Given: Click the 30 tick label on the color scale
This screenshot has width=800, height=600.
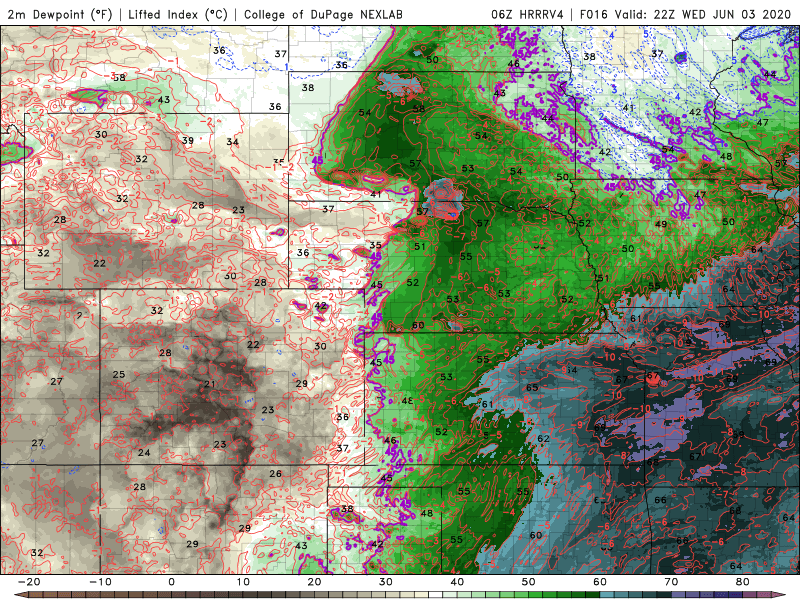Looking at the screenshot, I should 386,582.
